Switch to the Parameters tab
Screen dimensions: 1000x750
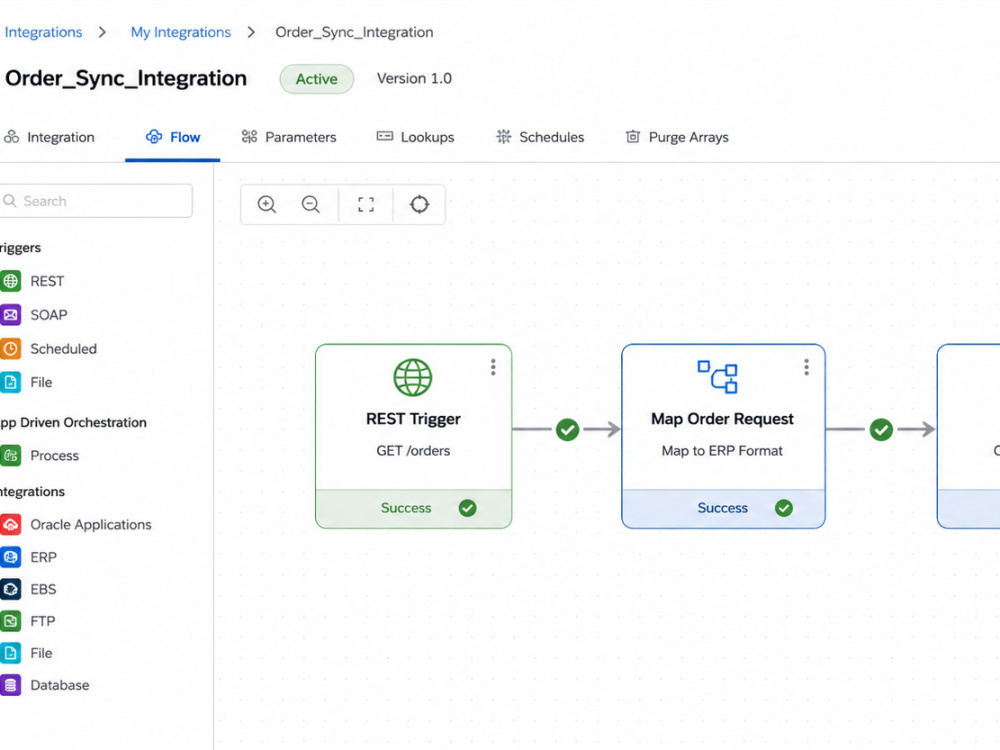[288, 137]
